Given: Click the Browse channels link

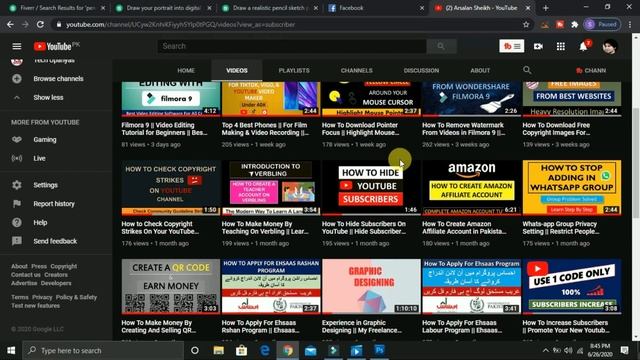Looking at the screenshot, I should pos(58,79).
